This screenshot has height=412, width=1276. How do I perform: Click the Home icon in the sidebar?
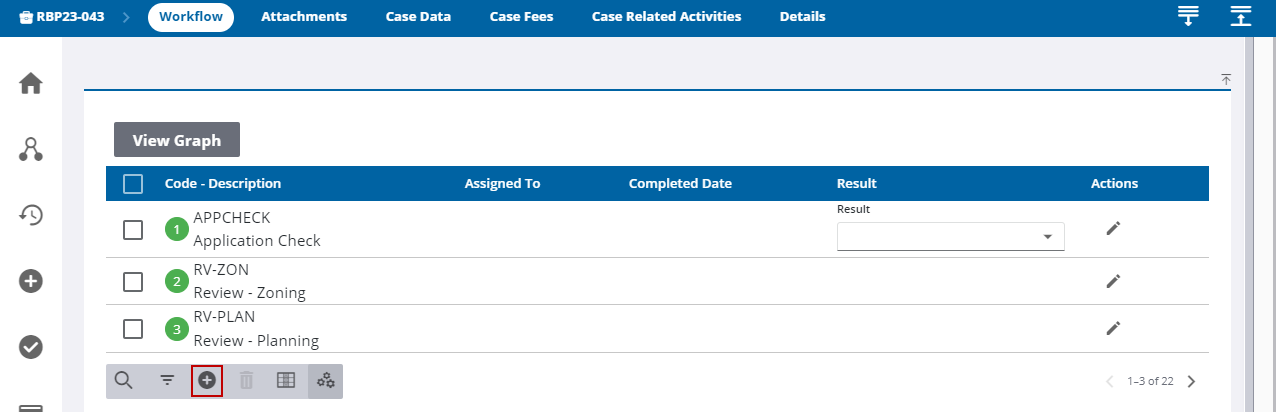pos(31,84)
